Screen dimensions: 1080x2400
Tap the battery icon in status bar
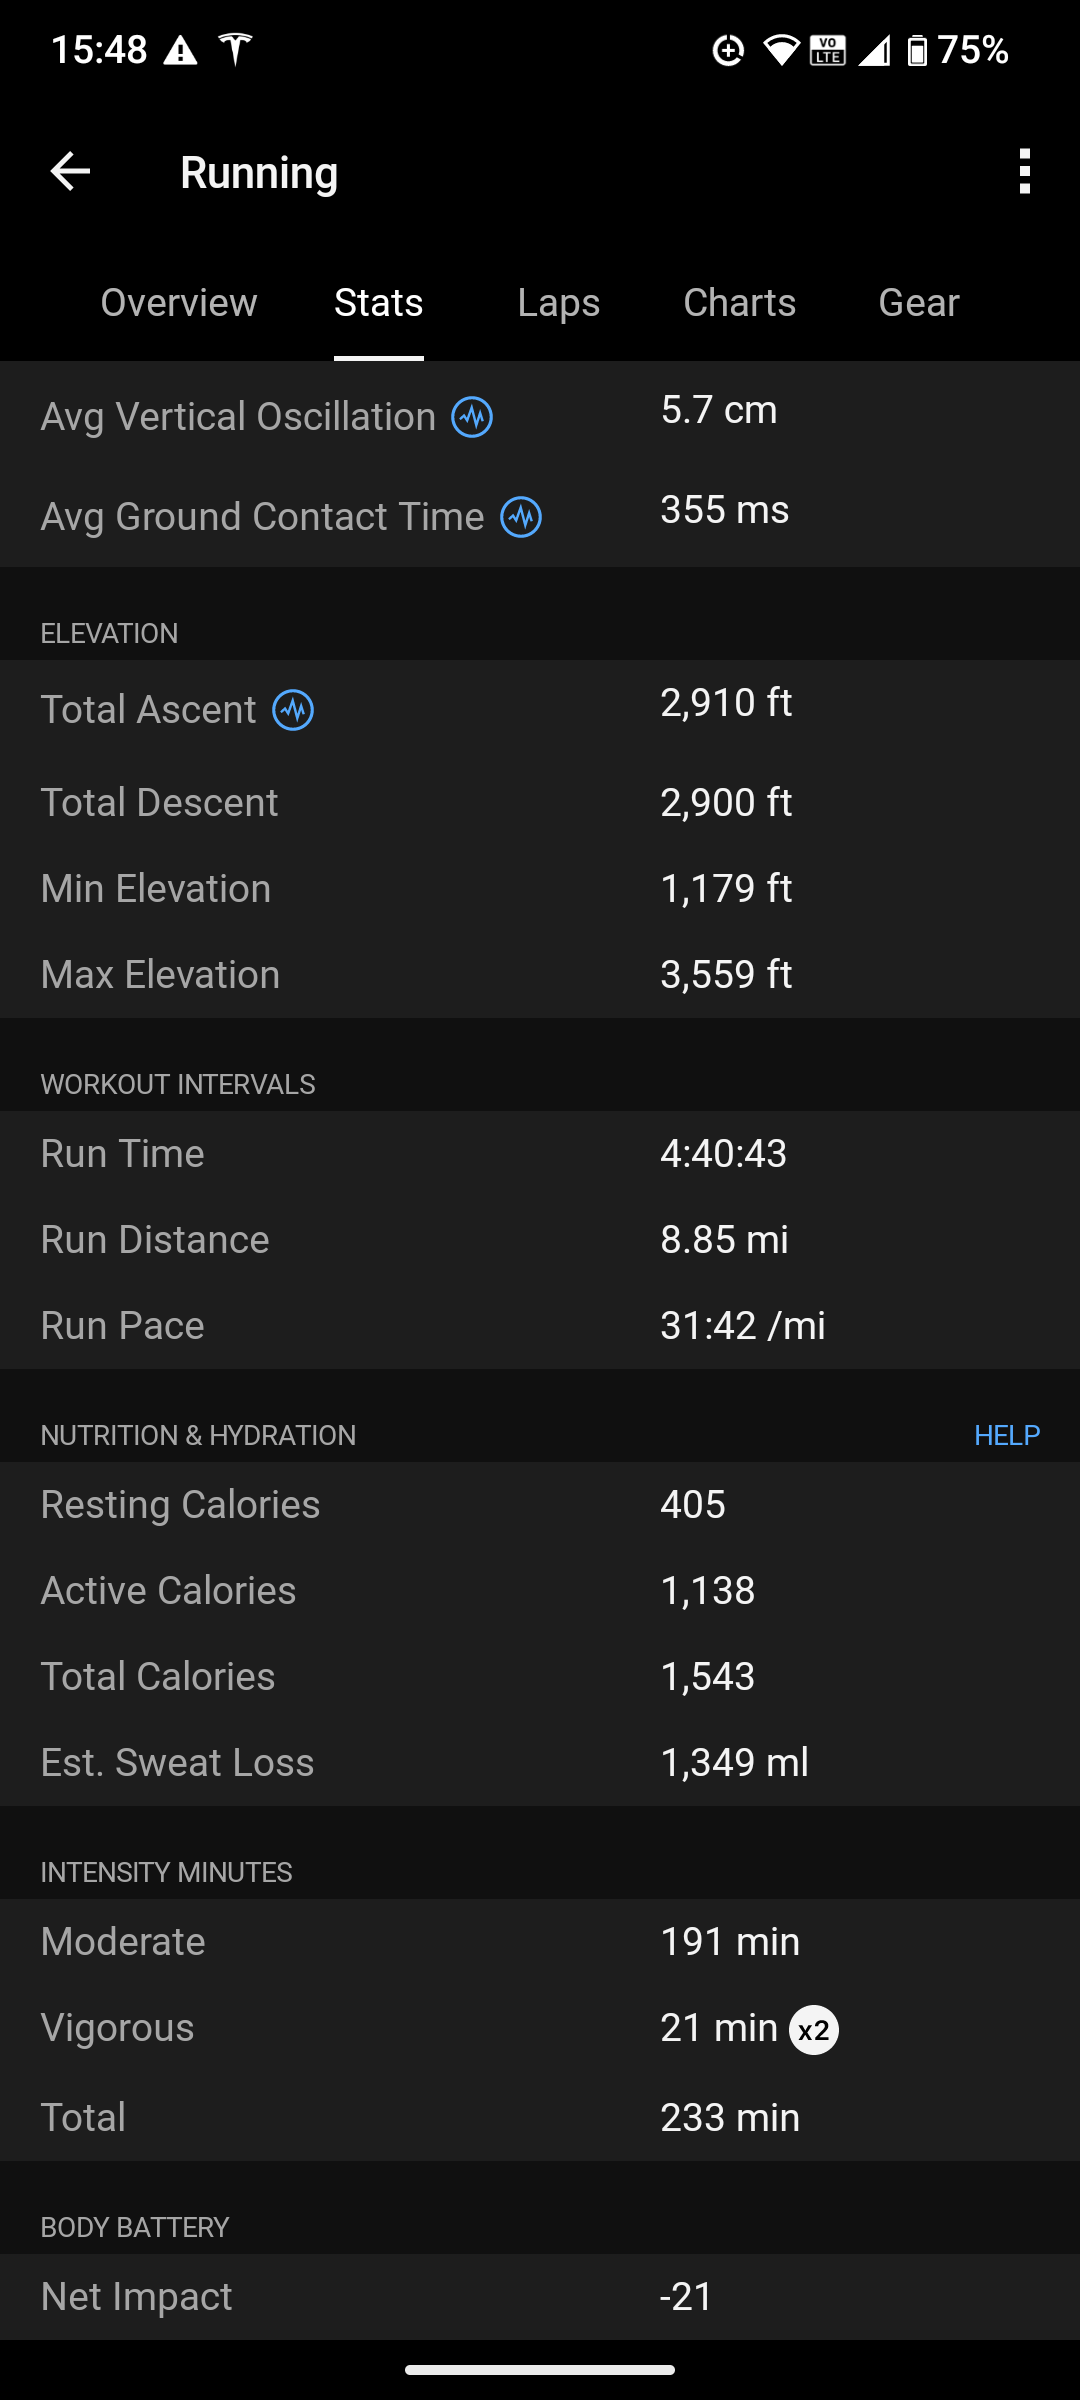pos(916,50)
